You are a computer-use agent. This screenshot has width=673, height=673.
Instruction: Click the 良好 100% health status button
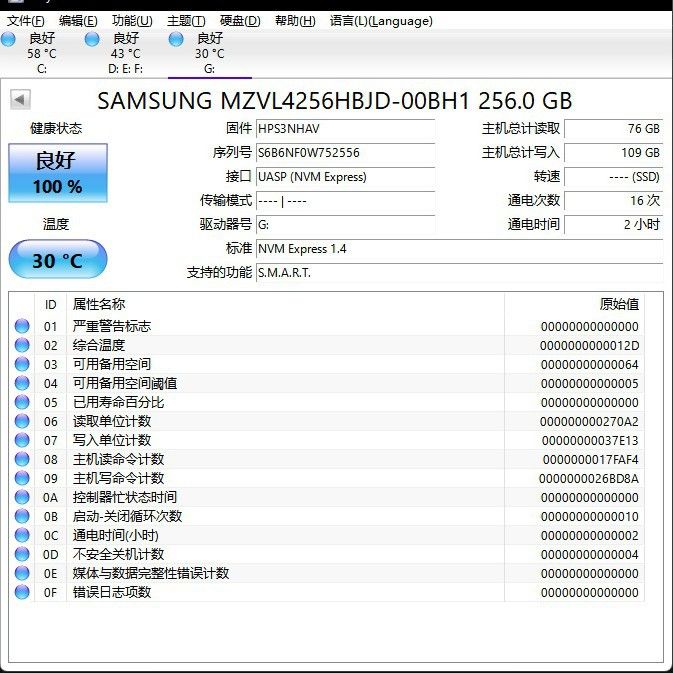point(57,173)
